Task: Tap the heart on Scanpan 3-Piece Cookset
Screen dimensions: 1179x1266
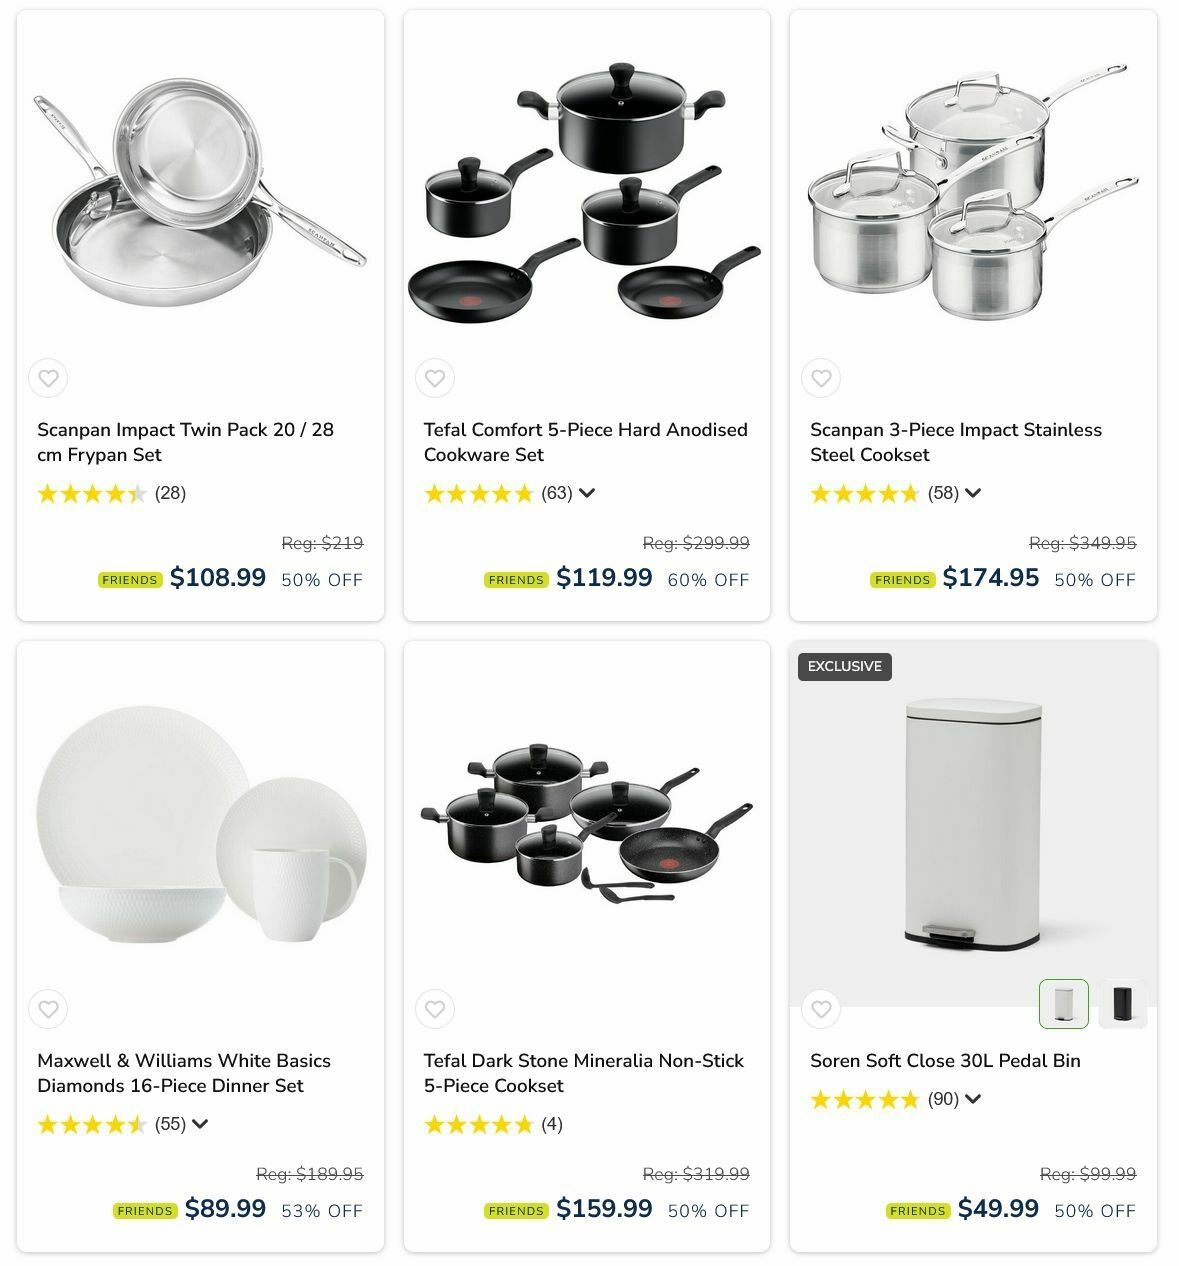Action: [x=821, y=378]
